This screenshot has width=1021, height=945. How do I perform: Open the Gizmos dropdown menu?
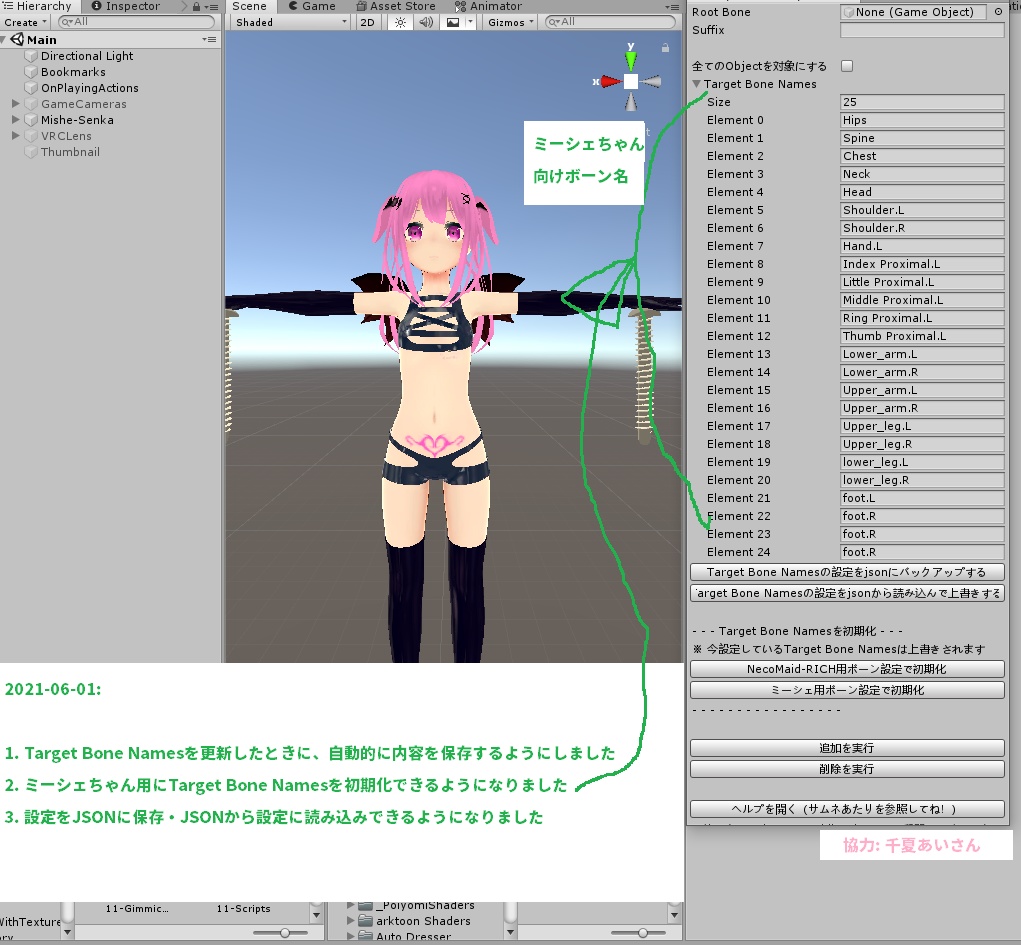[x=509, y=22]
